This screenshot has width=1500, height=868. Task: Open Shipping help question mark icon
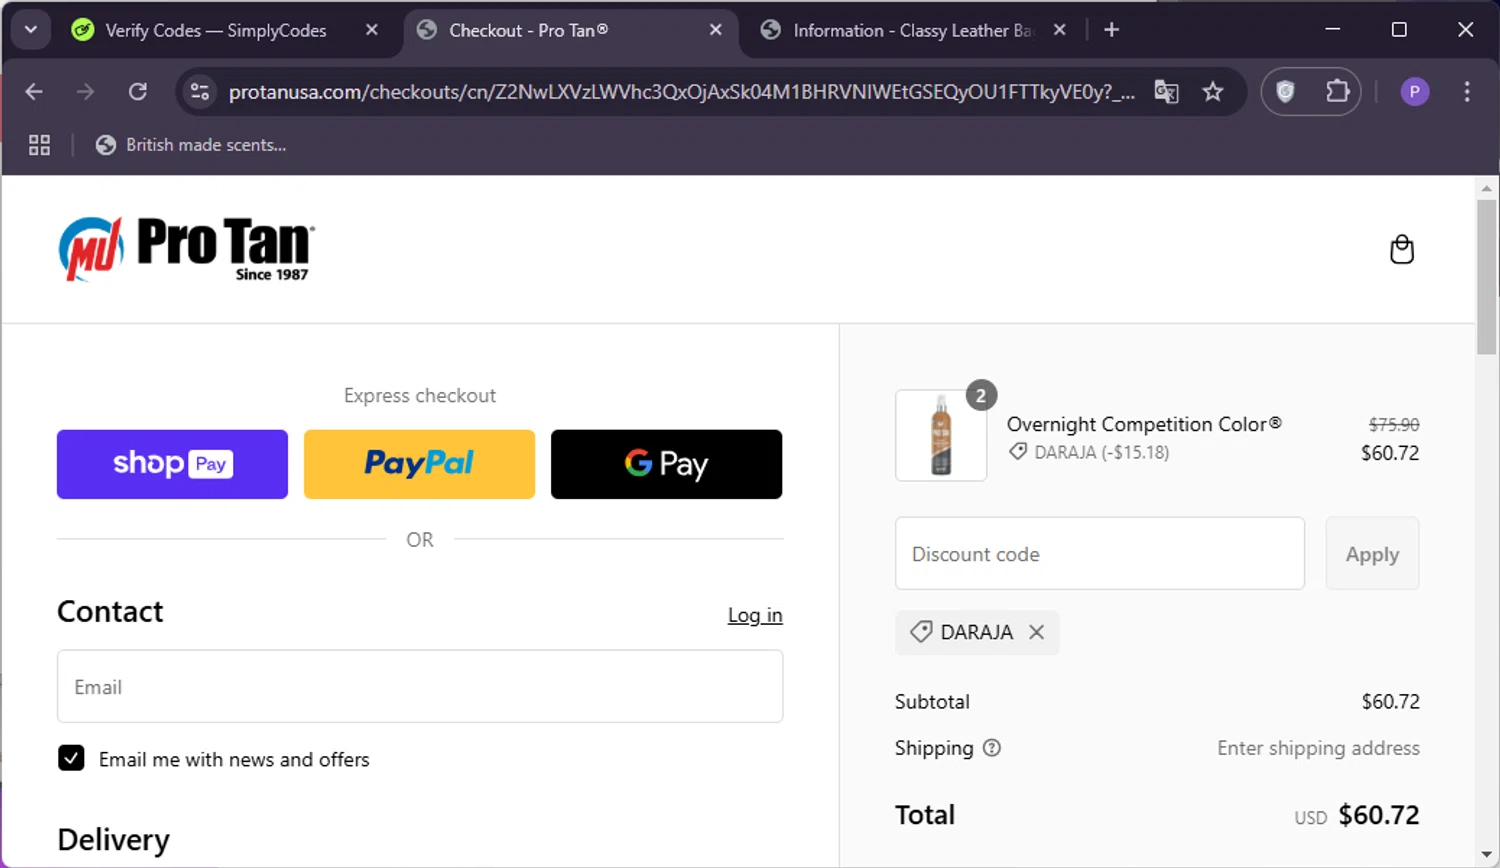coord(992,748)
